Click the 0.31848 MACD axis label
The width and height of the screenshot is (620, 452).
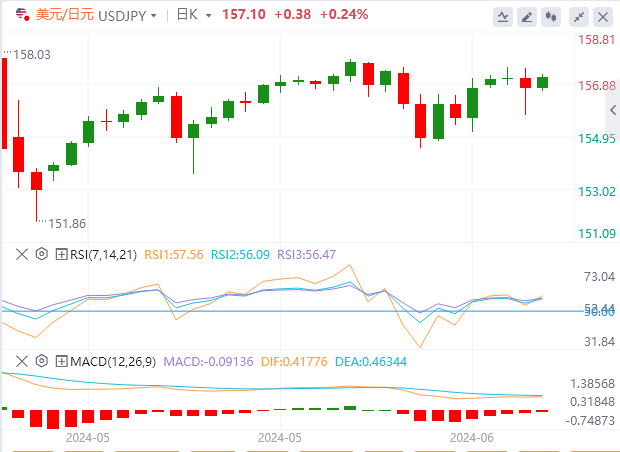pos(592,402)
